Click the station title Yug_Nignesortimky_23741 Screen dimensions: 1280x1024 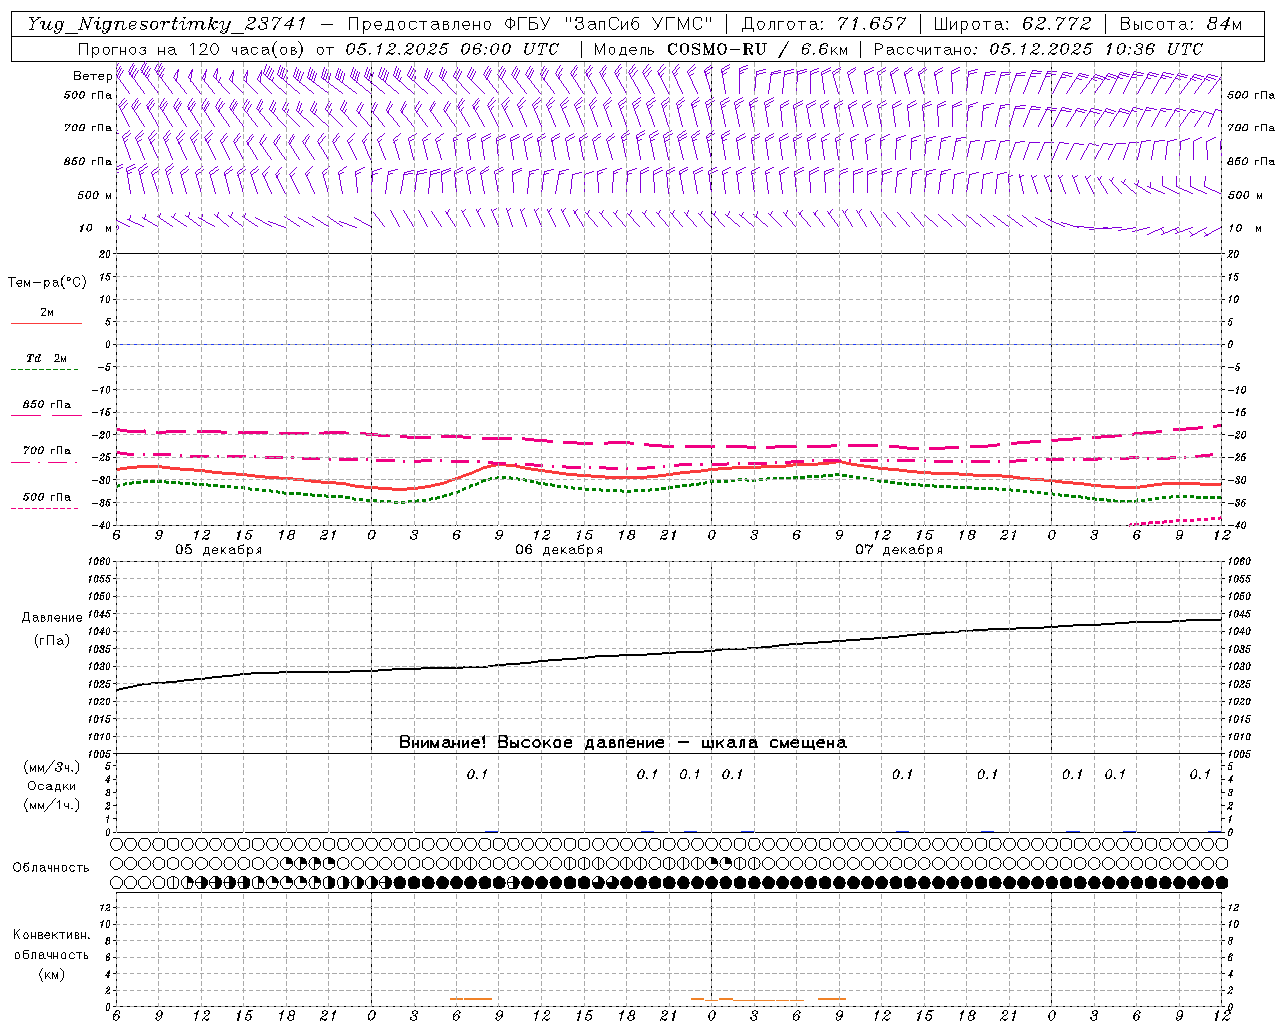point(167,24)
